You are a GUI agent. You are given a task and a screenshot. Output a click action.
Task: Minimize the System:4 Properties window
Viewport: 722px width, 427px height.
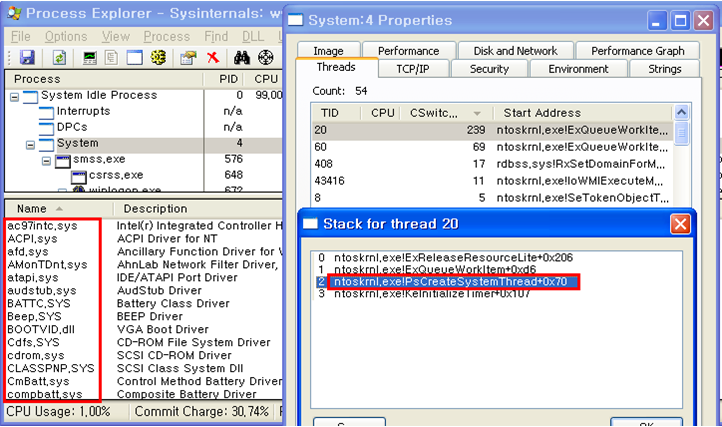point(657,21)
